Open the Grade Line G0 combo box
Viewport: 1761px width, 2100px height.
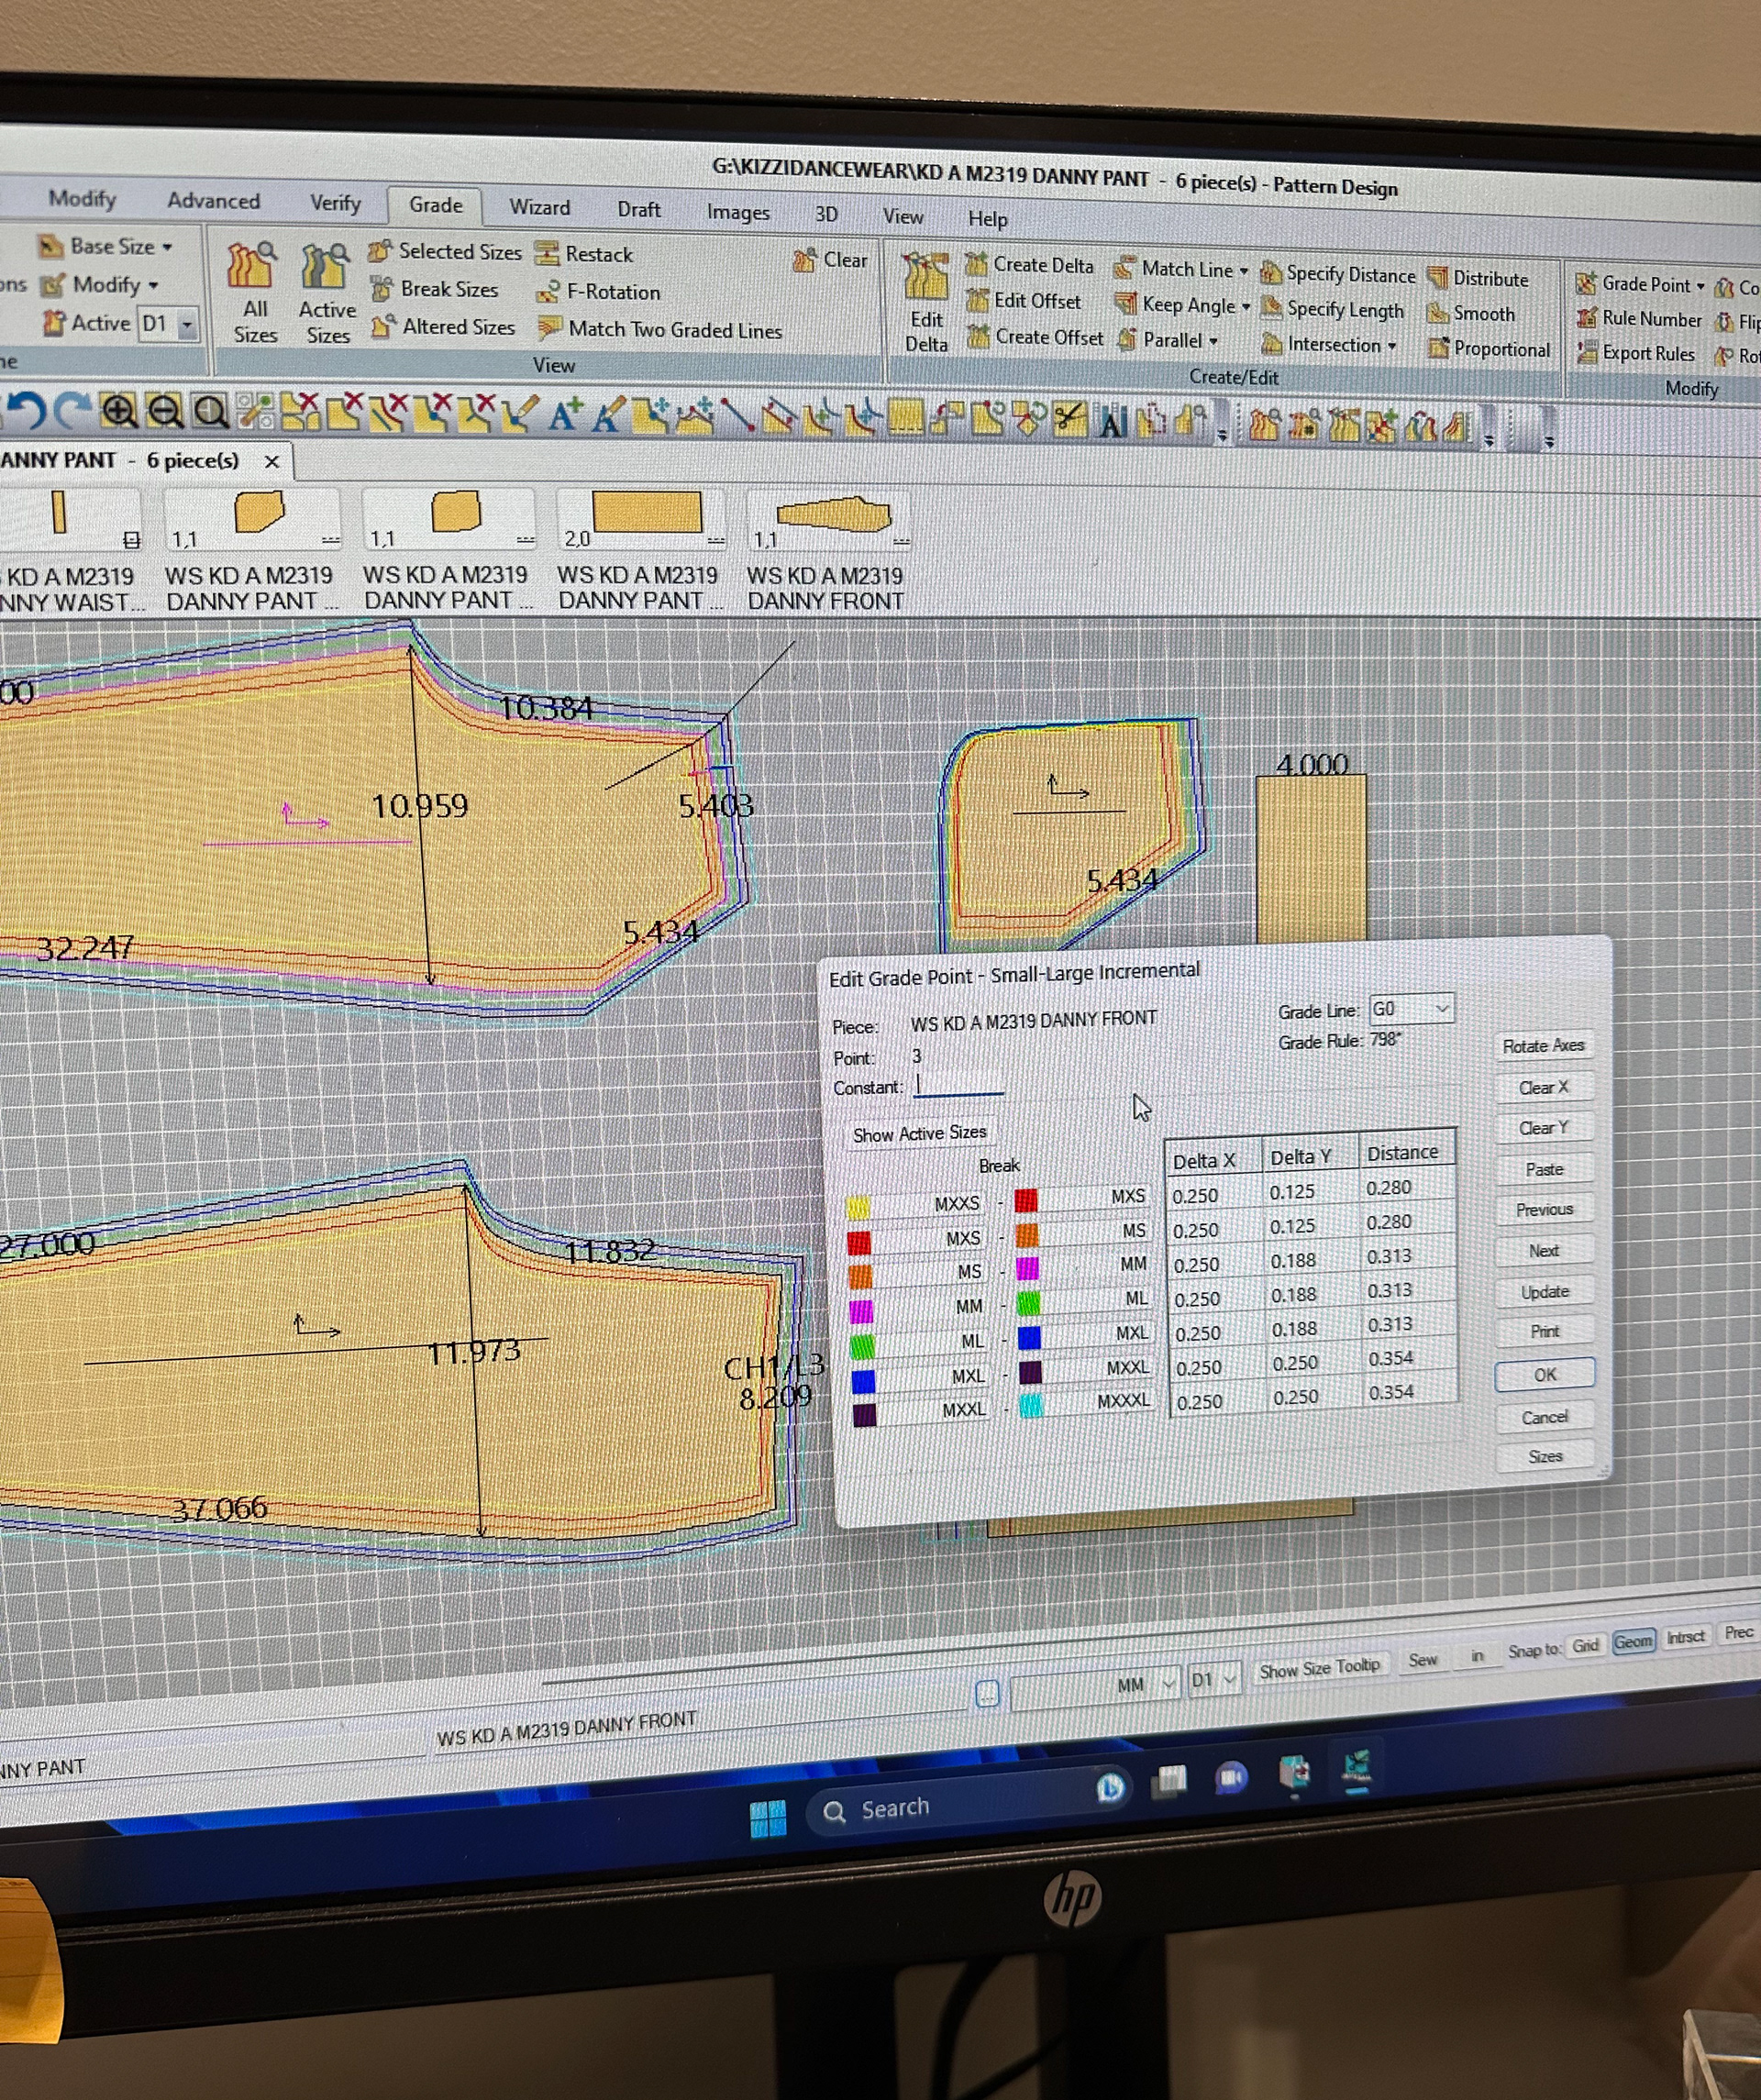point(1409,1008)
